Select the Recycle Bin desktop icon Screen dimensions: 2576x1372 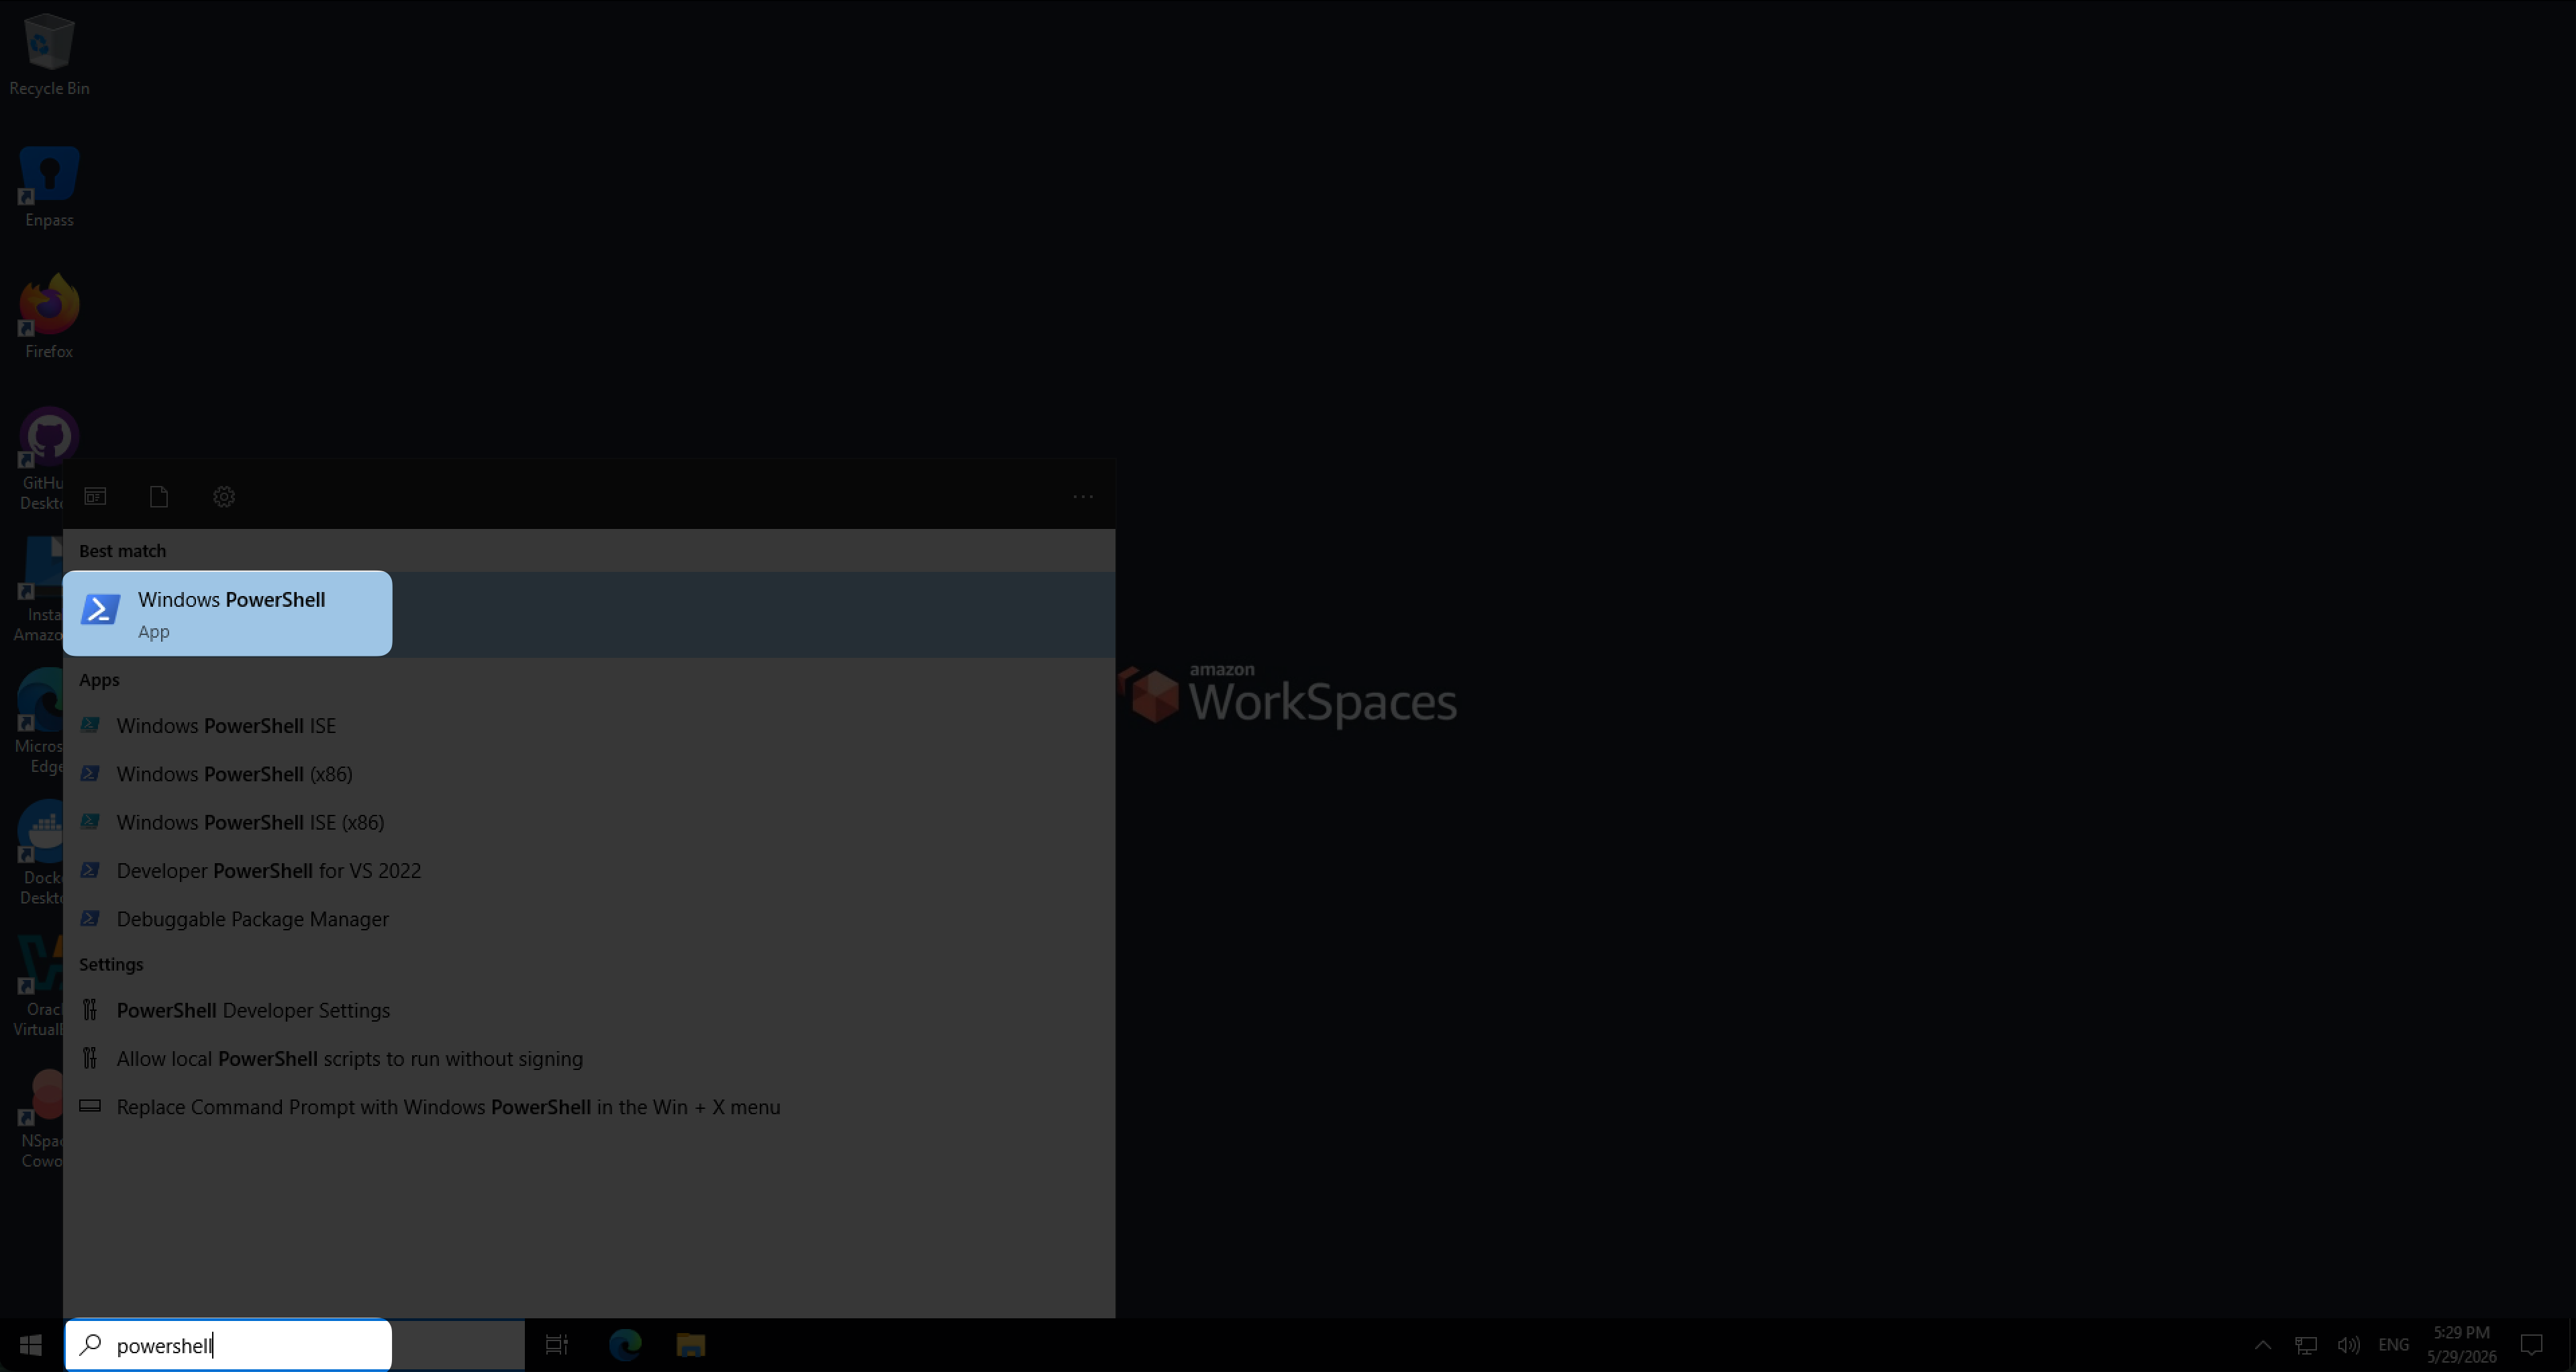49,55
